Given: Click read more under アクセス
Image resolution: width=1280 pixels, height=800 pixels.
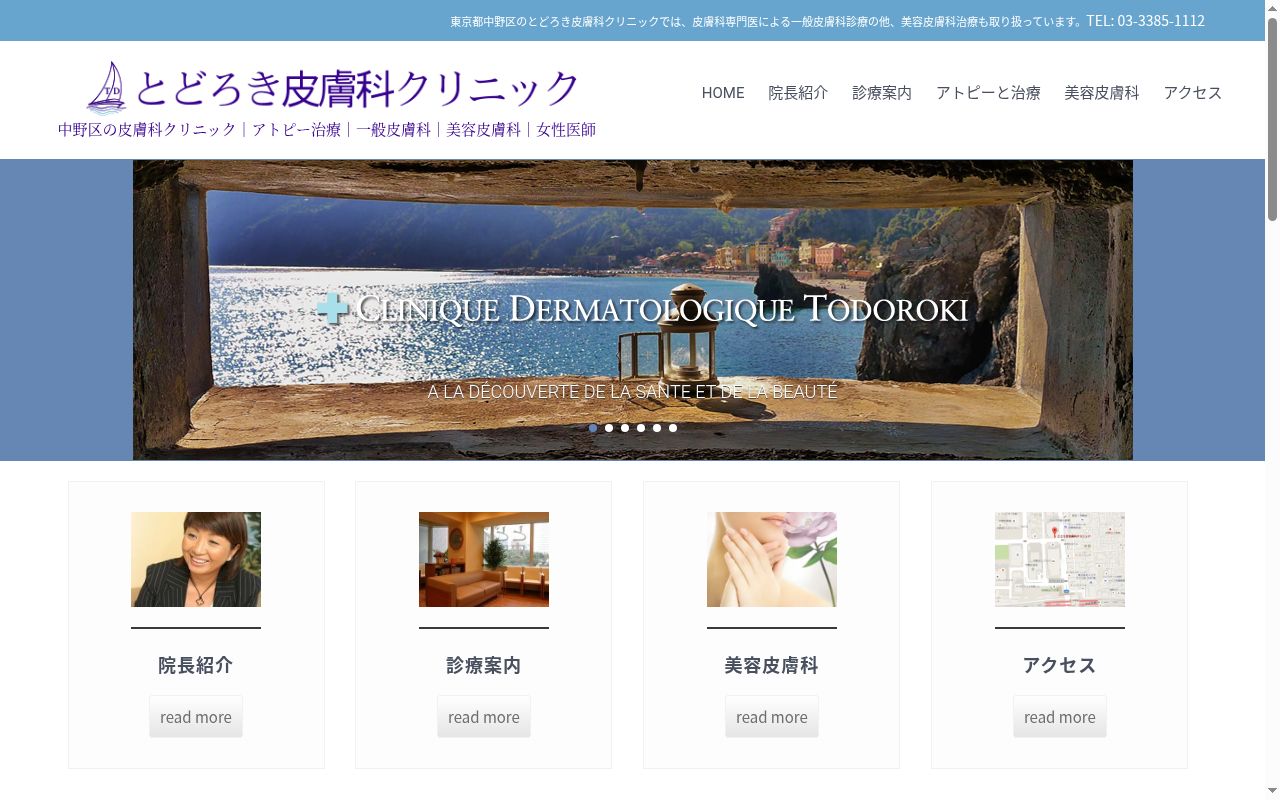Looking at the screenshot, I should [1060, 717].
